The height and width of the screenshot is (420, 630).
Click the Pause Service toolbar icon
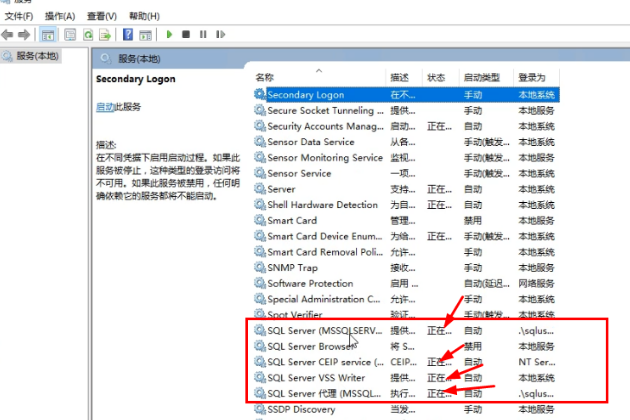203,34
